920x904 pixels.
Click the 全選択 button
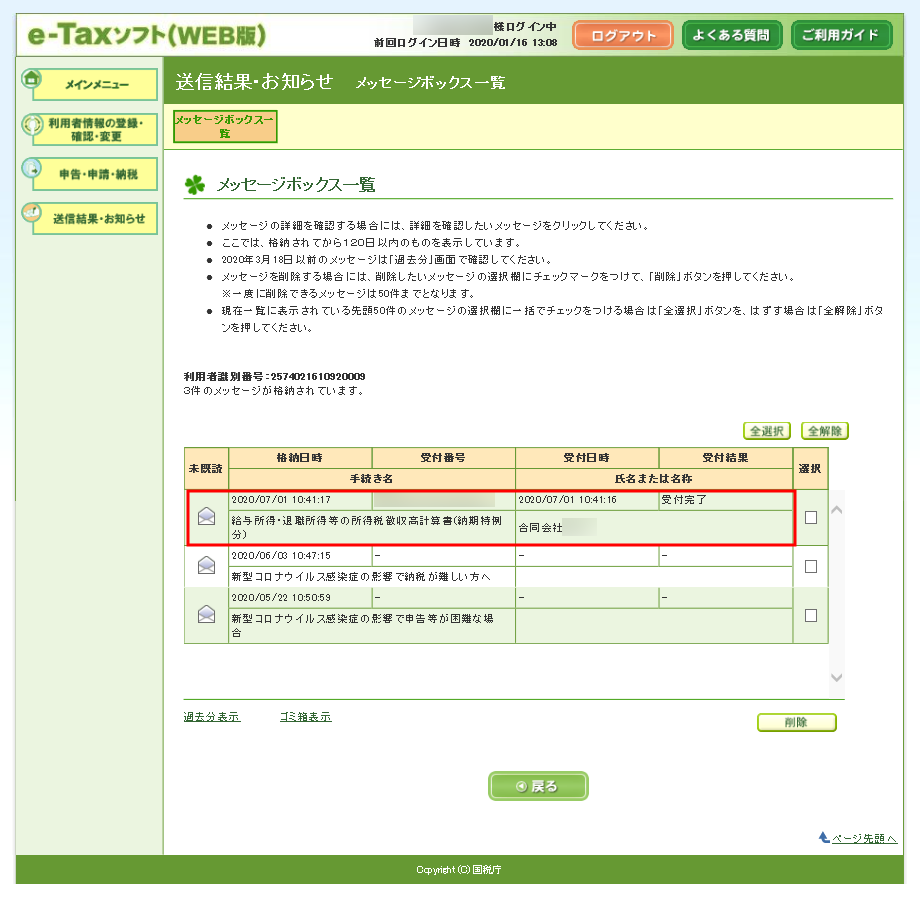pos(767,431)
